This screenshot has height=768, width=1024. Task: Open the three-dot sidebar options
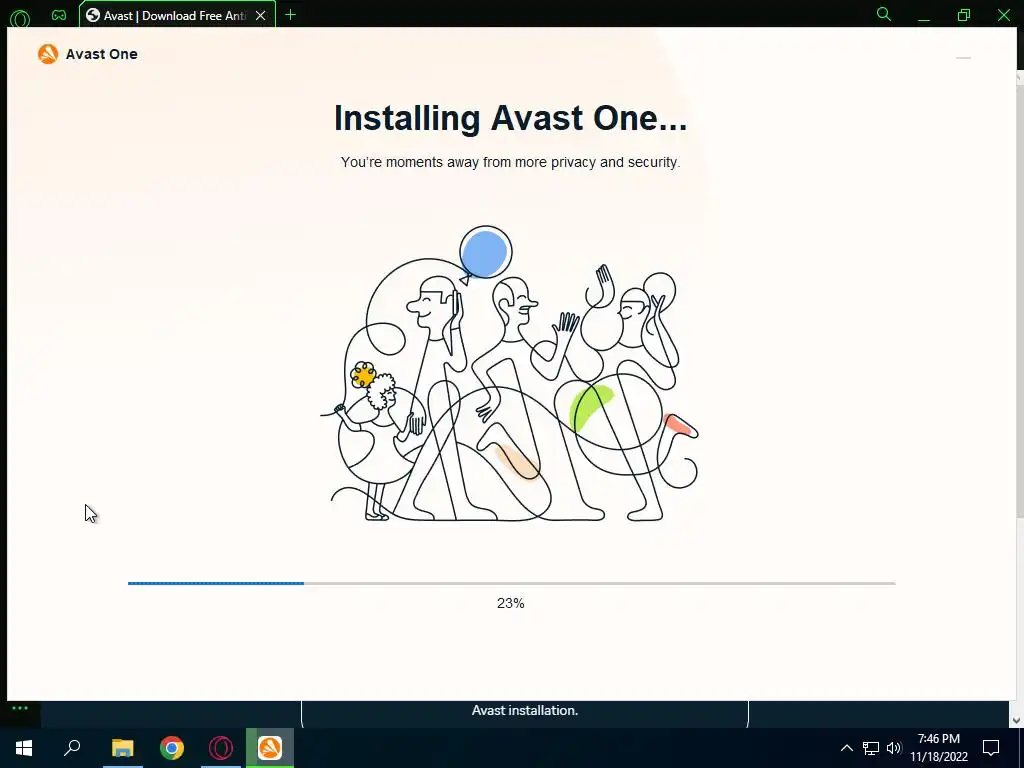tap(20, 708)
